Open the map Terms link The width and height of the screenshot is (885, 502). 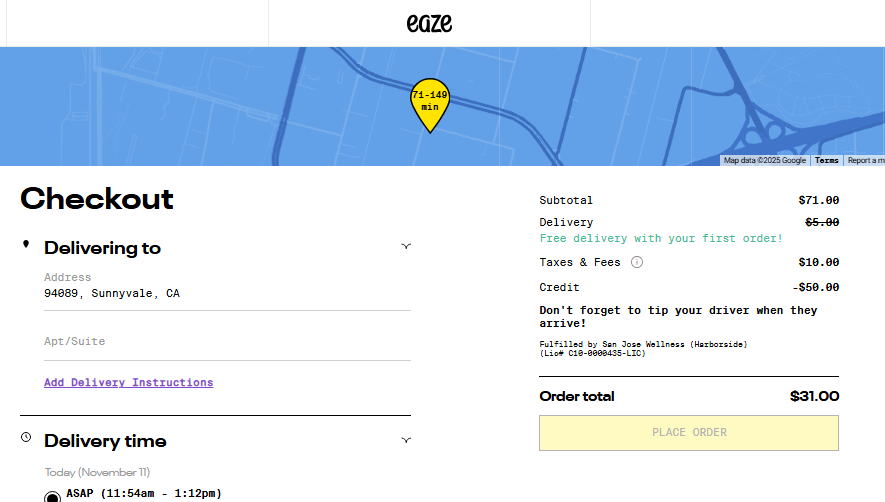tap(826, 160)
